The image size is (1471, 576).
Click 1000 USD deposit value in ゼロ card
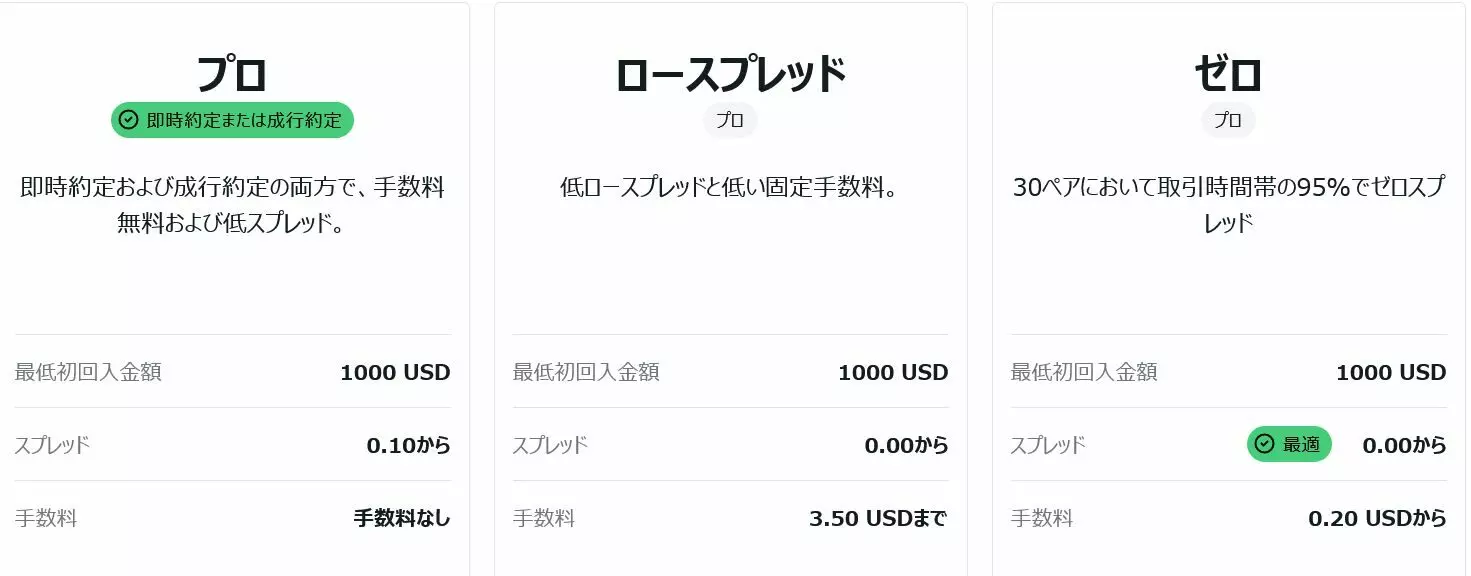[1391, 373]
